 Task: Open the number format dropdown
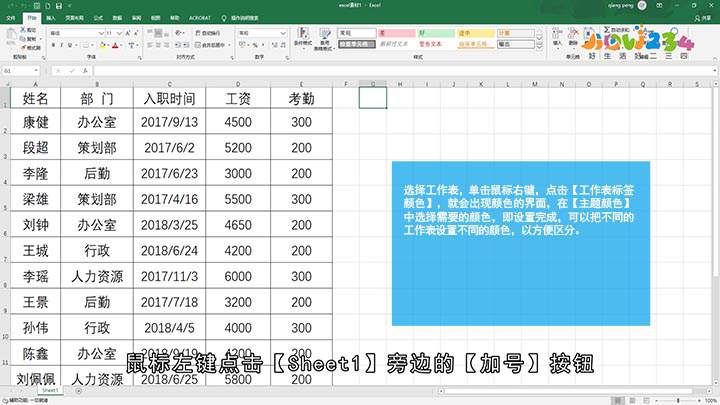pos(283,33)
